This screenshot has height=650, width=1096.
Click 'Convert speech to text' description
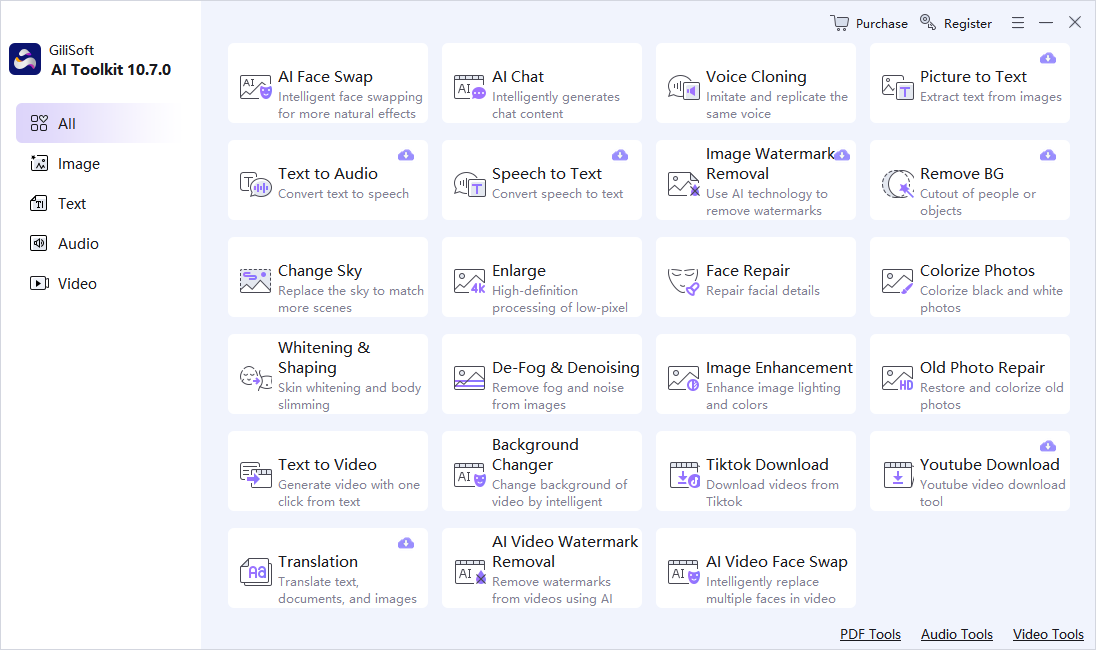click(x=557, y=194)
